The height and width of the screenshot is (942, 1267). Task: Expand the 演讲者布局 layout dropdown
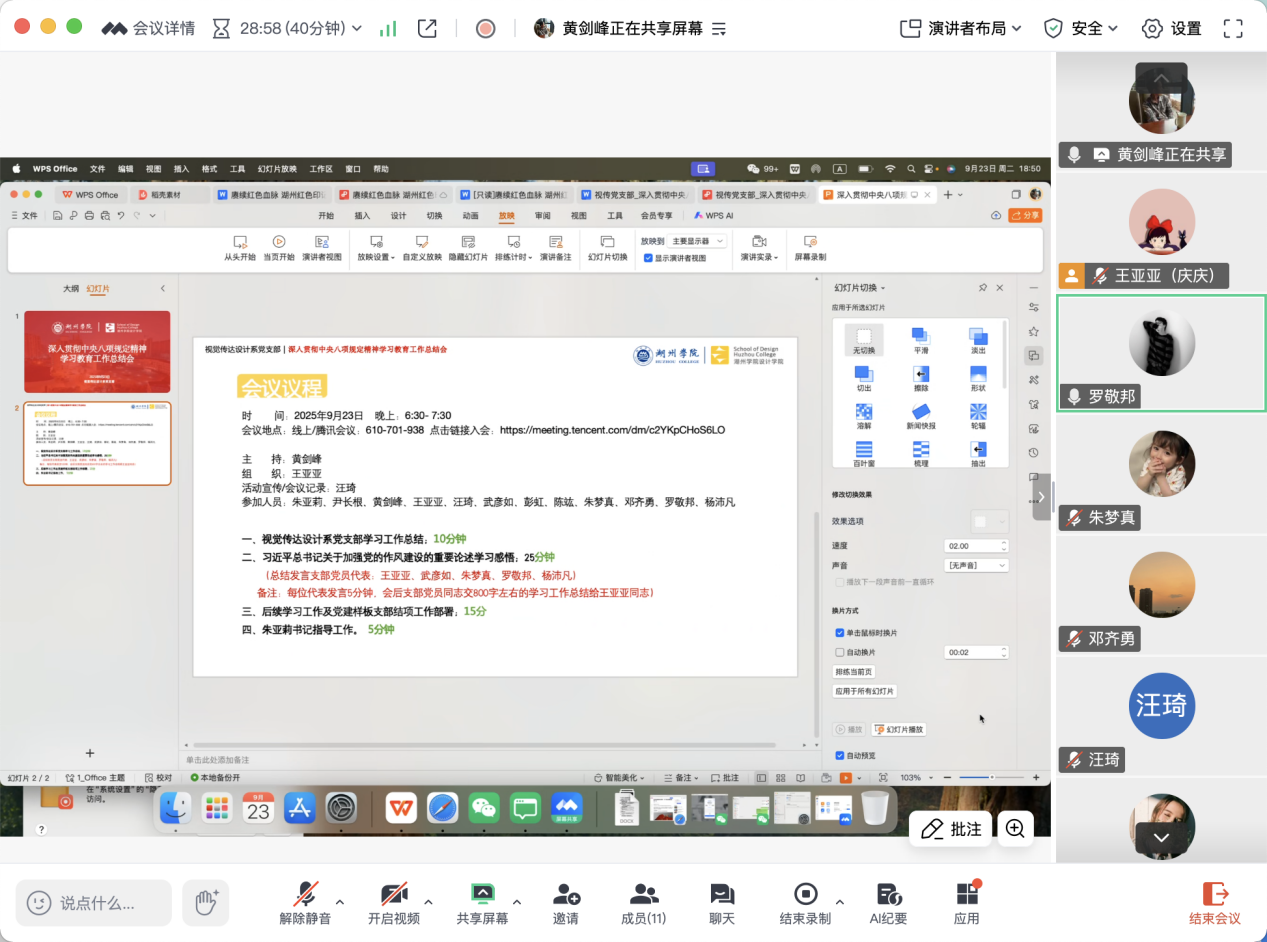coord(961,28)
